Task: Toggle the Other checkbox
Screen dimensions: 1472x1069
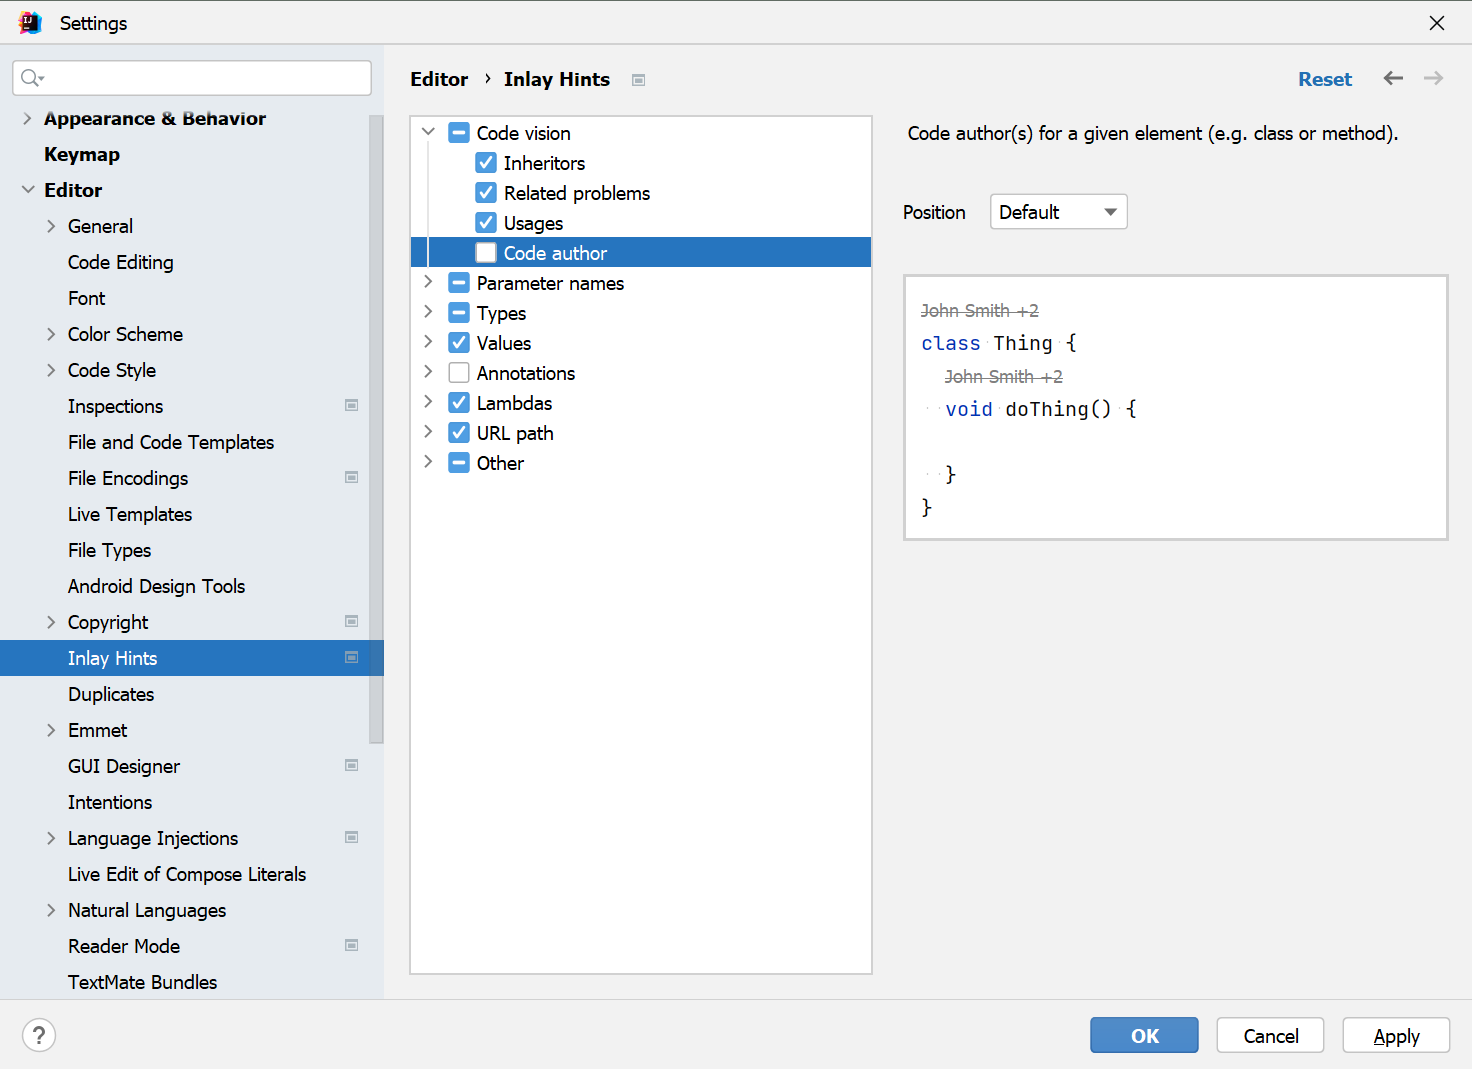Action: coord(459,462)
